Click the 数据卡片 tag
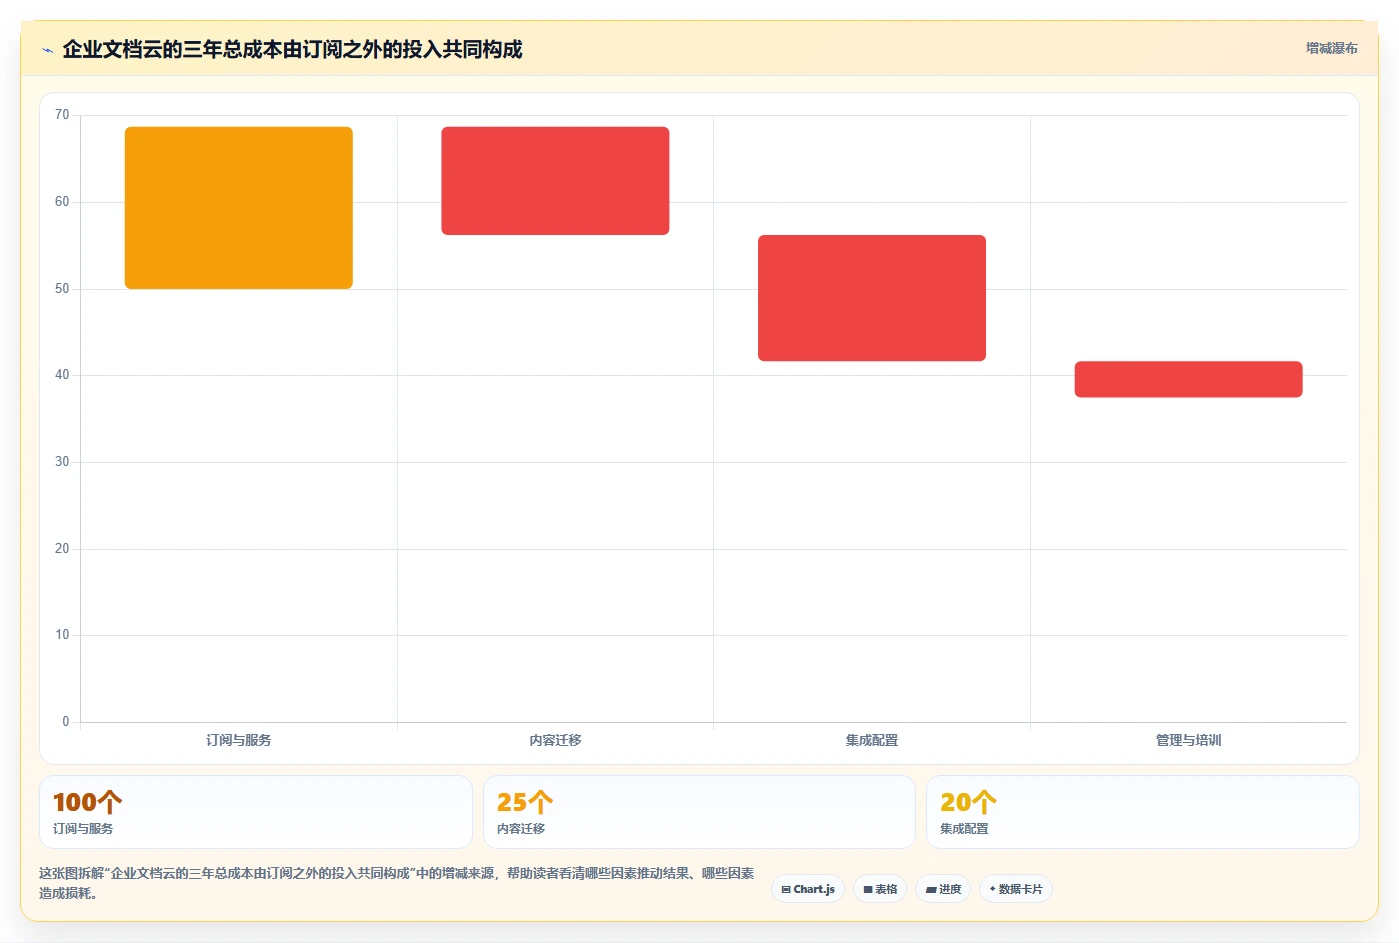The width and height of the screenshot is (1399, 943). click(x=1016, y=889)
